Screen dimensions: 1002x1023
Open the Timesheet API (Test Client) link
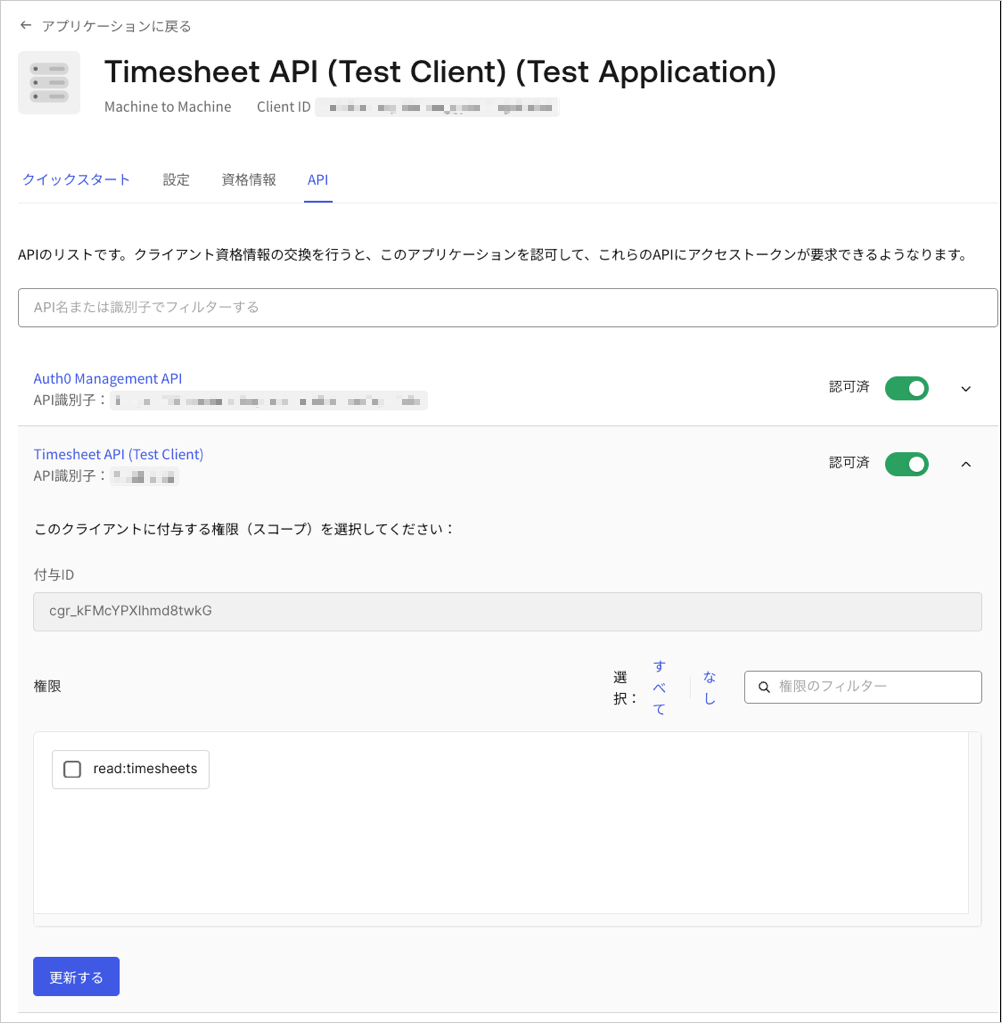click(x=118, y=454)
